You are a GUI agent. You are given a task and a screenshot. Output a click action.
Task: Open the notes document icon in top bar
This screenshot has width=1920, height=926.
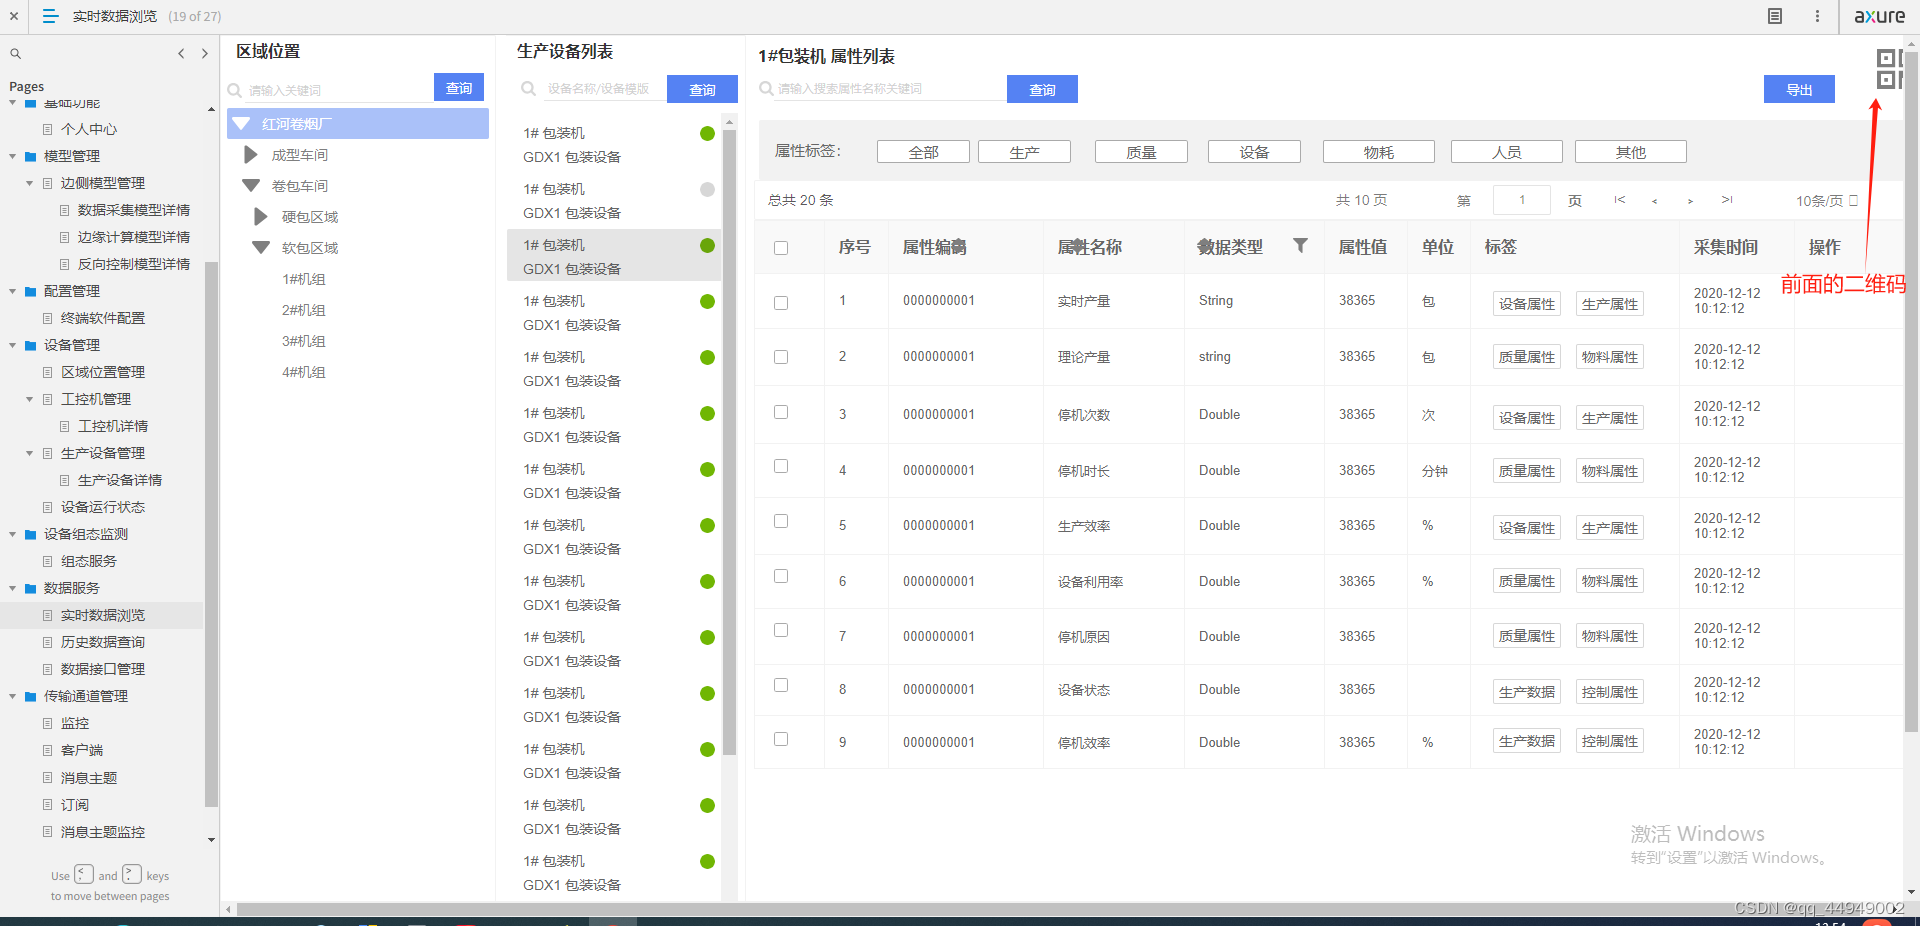tap(1775, 16)
